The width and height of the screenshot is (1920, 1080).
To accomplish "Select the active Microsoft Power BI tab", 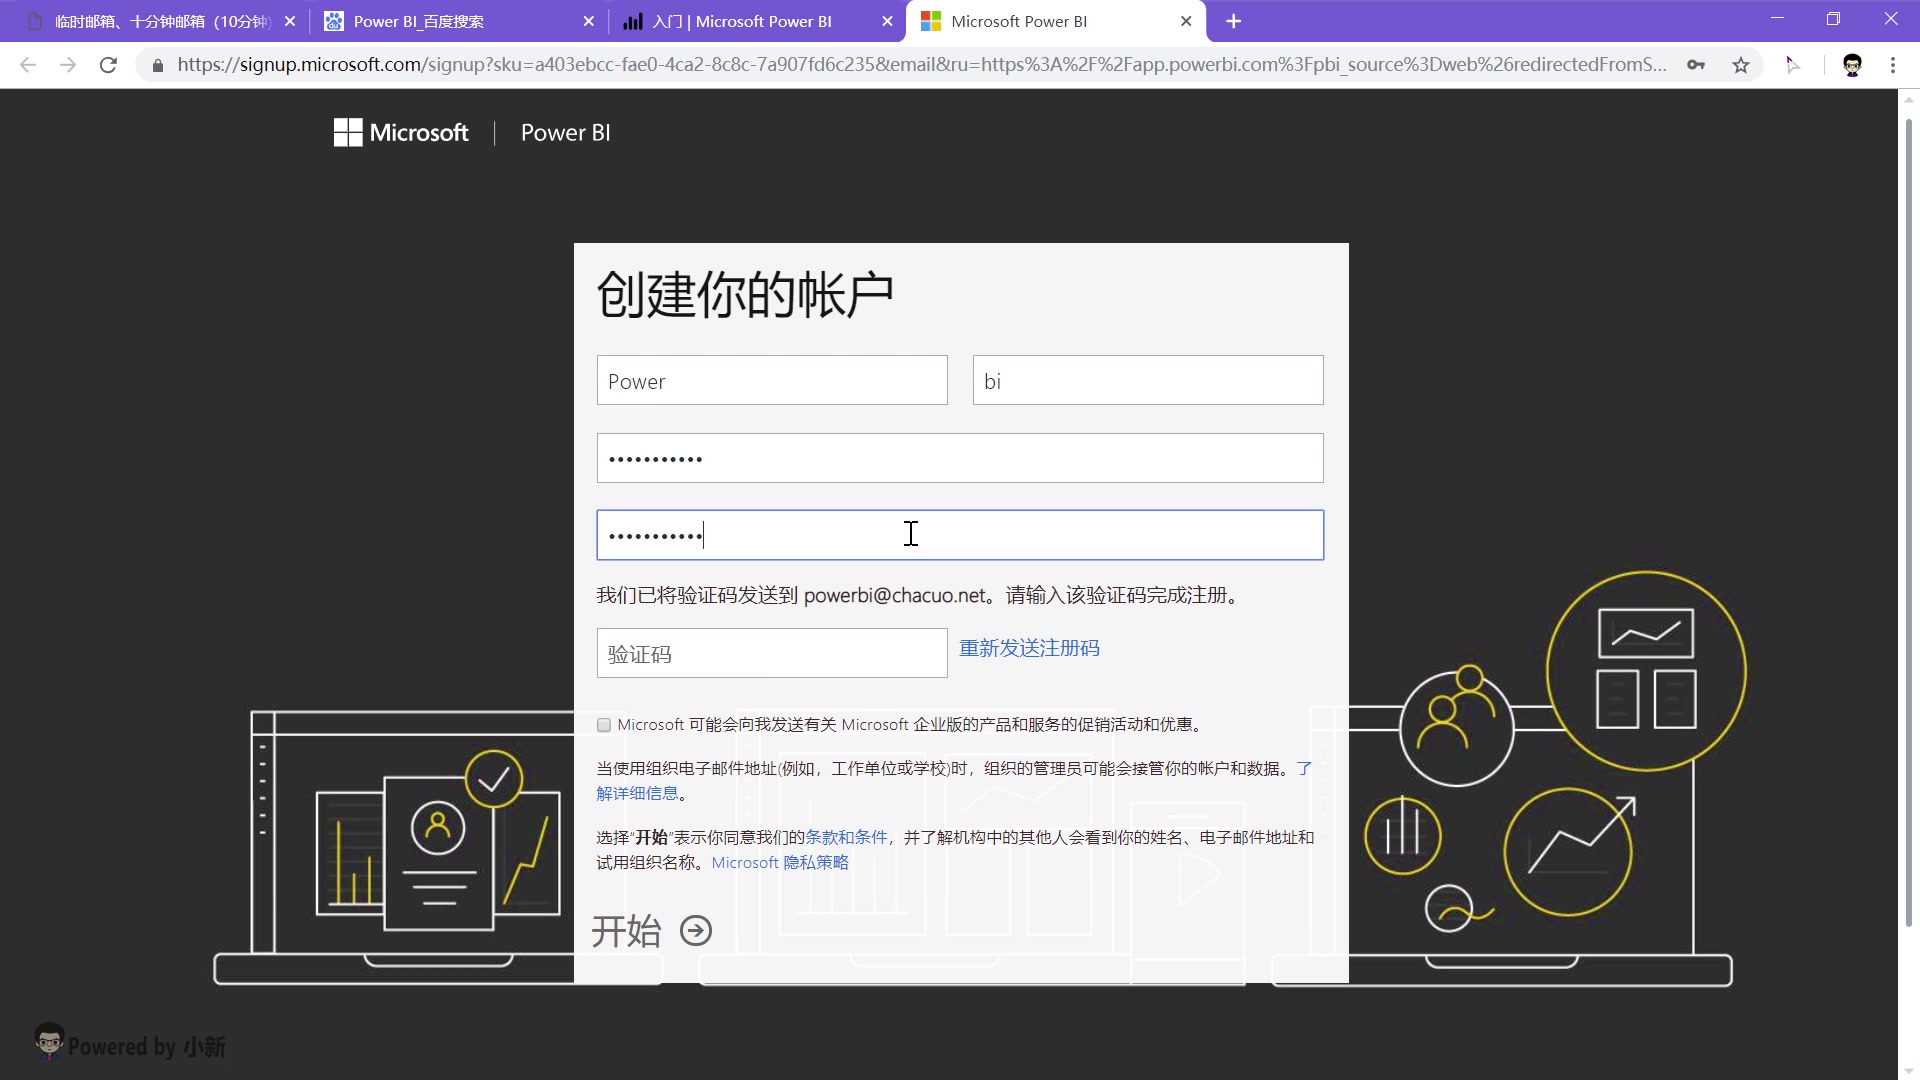I will point(1056,21).
